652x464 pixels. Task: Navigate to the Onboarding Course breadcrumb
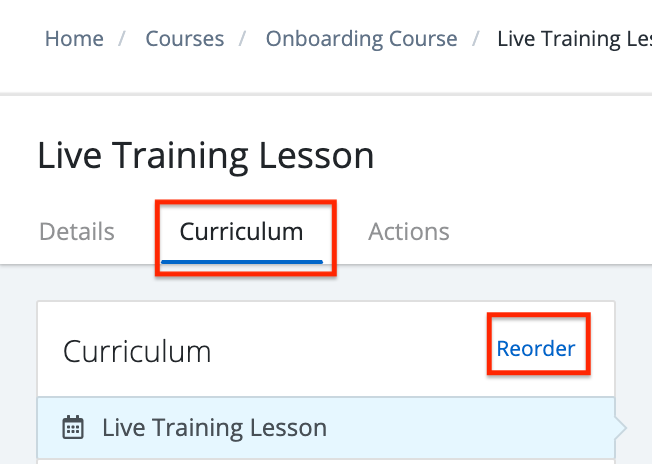pos(361,39)
